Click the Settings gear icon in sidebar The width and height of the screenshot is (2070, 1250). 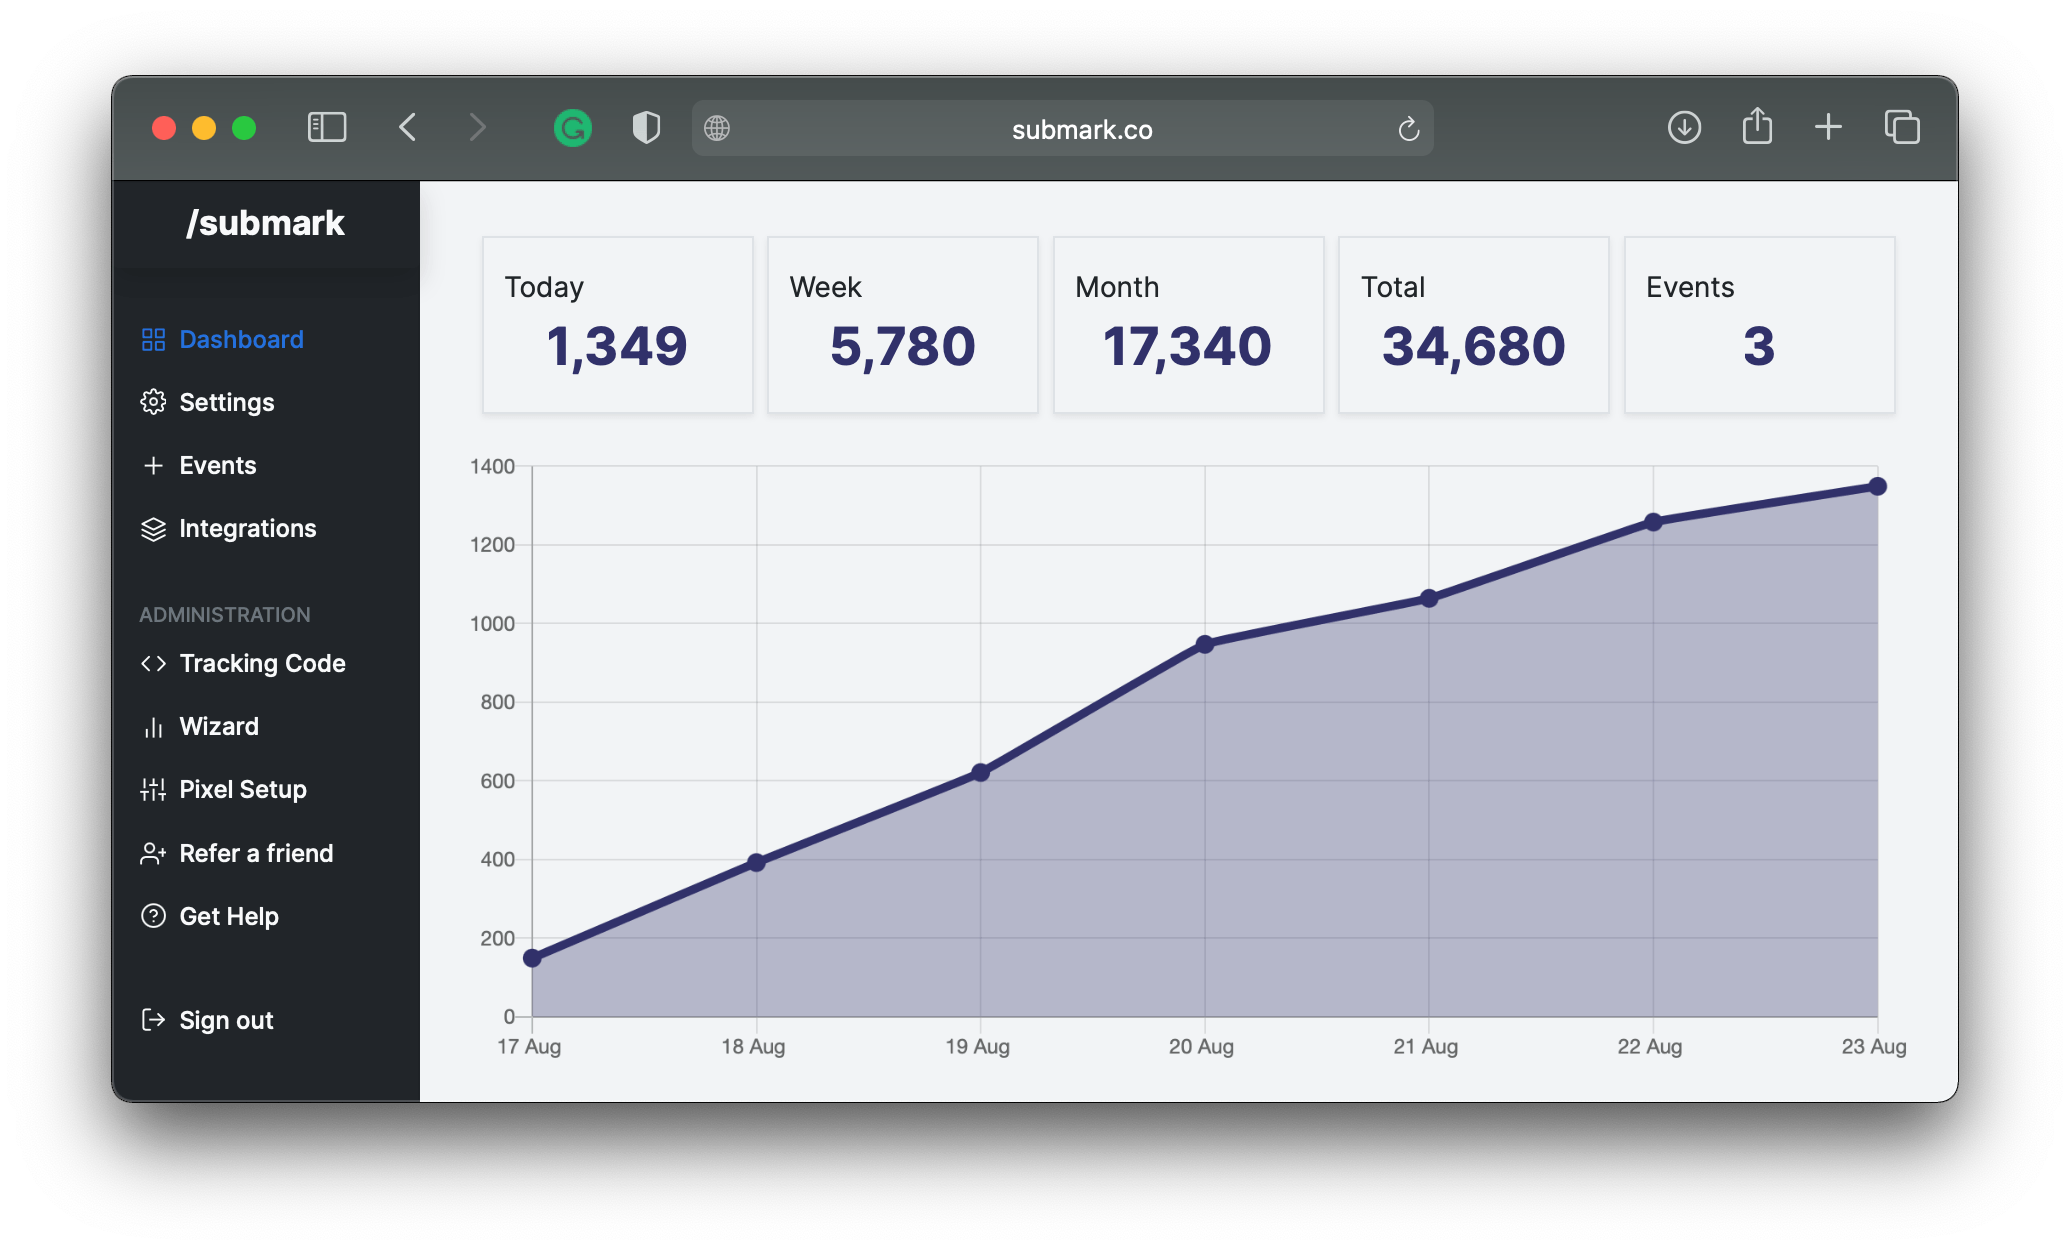[x=154, y=402]
